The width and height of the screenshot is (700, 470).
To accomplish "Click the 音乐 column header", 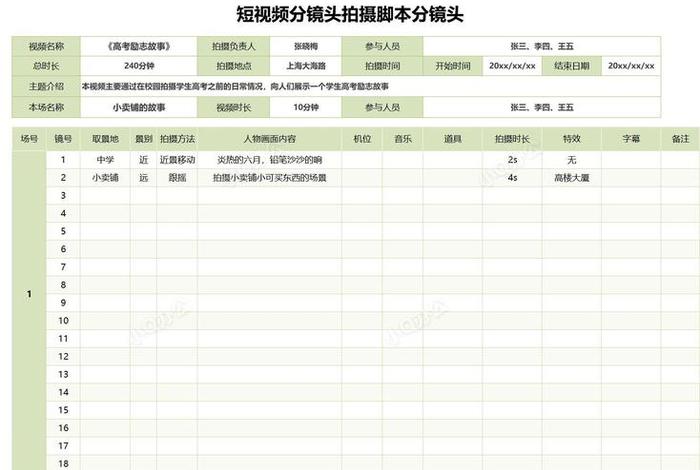I will point(403,139).
